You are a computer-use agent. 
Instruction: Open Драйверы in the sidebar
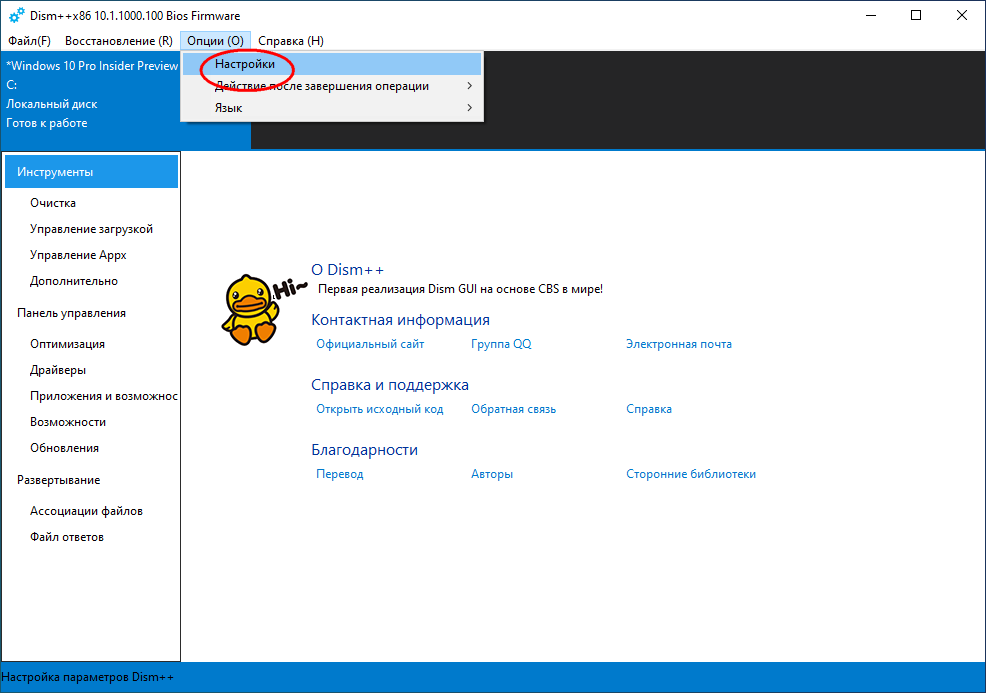pyautogui.click(x=58, y=370)
